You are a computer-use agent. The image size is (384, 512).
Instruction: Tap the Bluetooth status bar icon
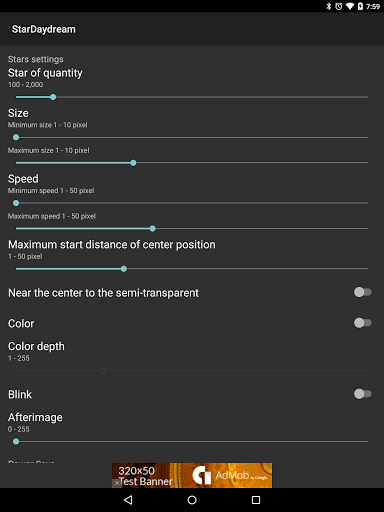pos(329,6)
